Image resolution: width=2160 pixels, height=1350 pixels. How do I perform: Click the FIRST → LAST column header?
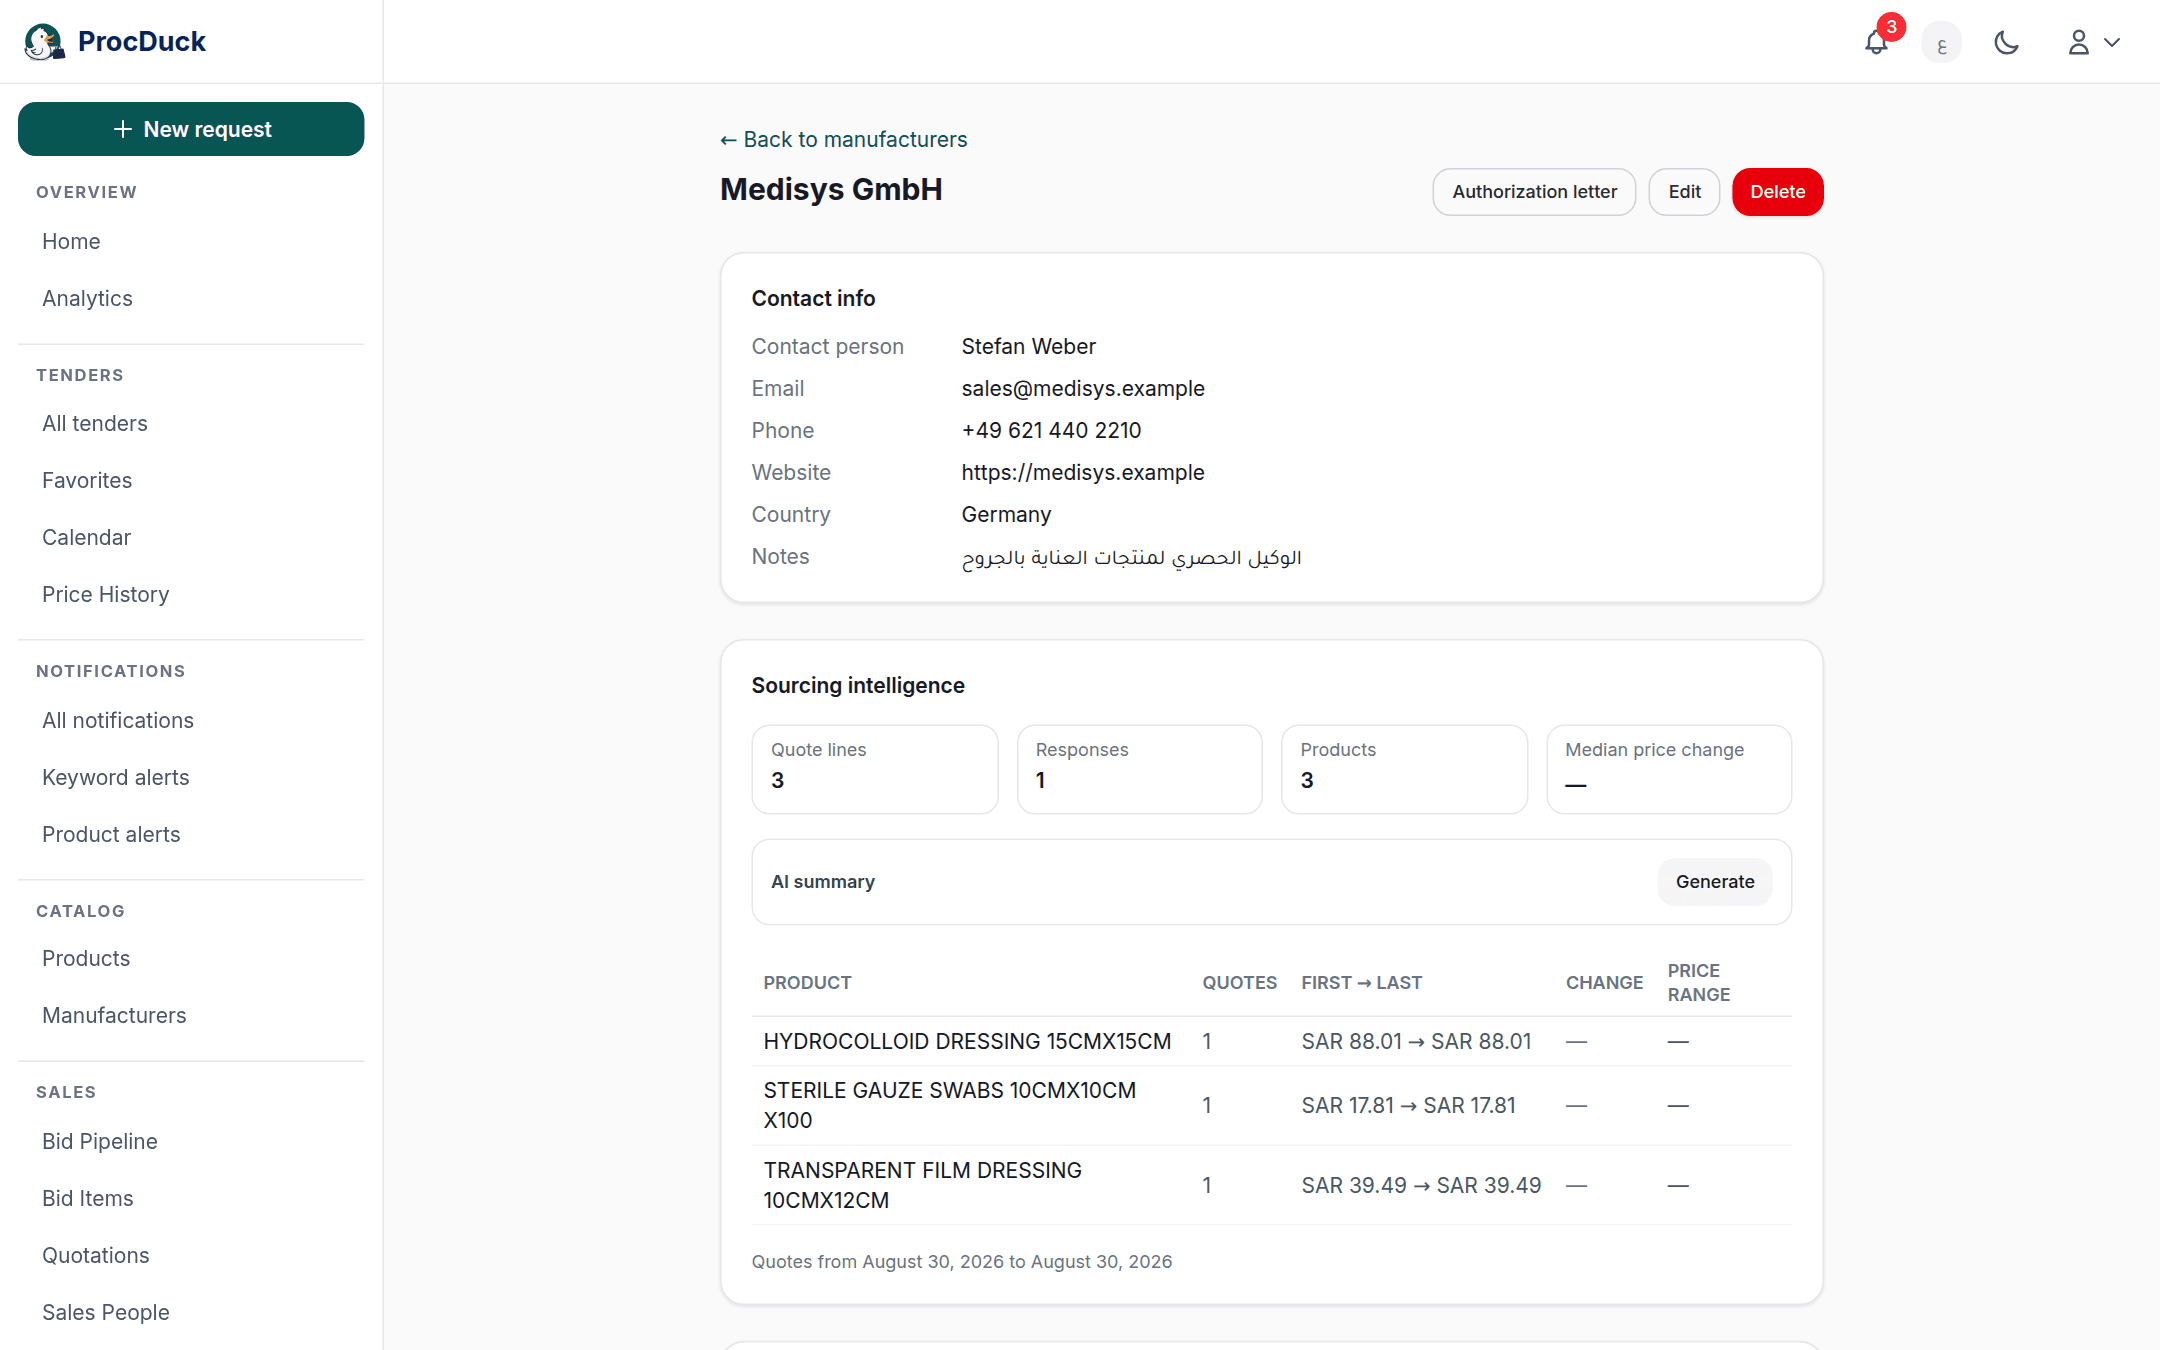1361,982
